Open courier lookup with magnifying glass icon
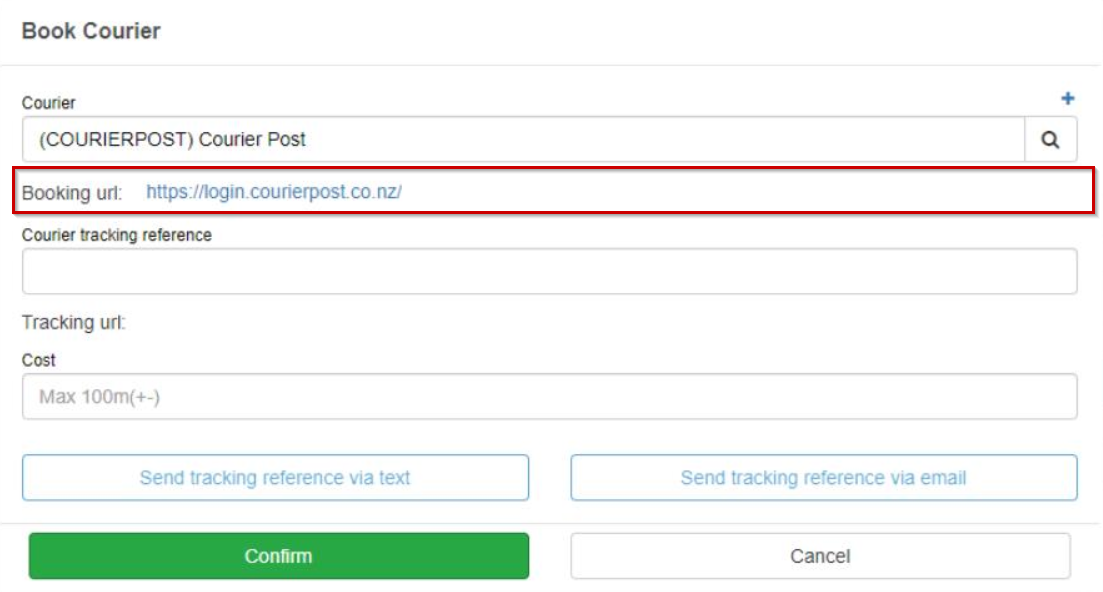Image resolution: width=1103 pixels, height=592 pixels. click(x=1050, y=139)
